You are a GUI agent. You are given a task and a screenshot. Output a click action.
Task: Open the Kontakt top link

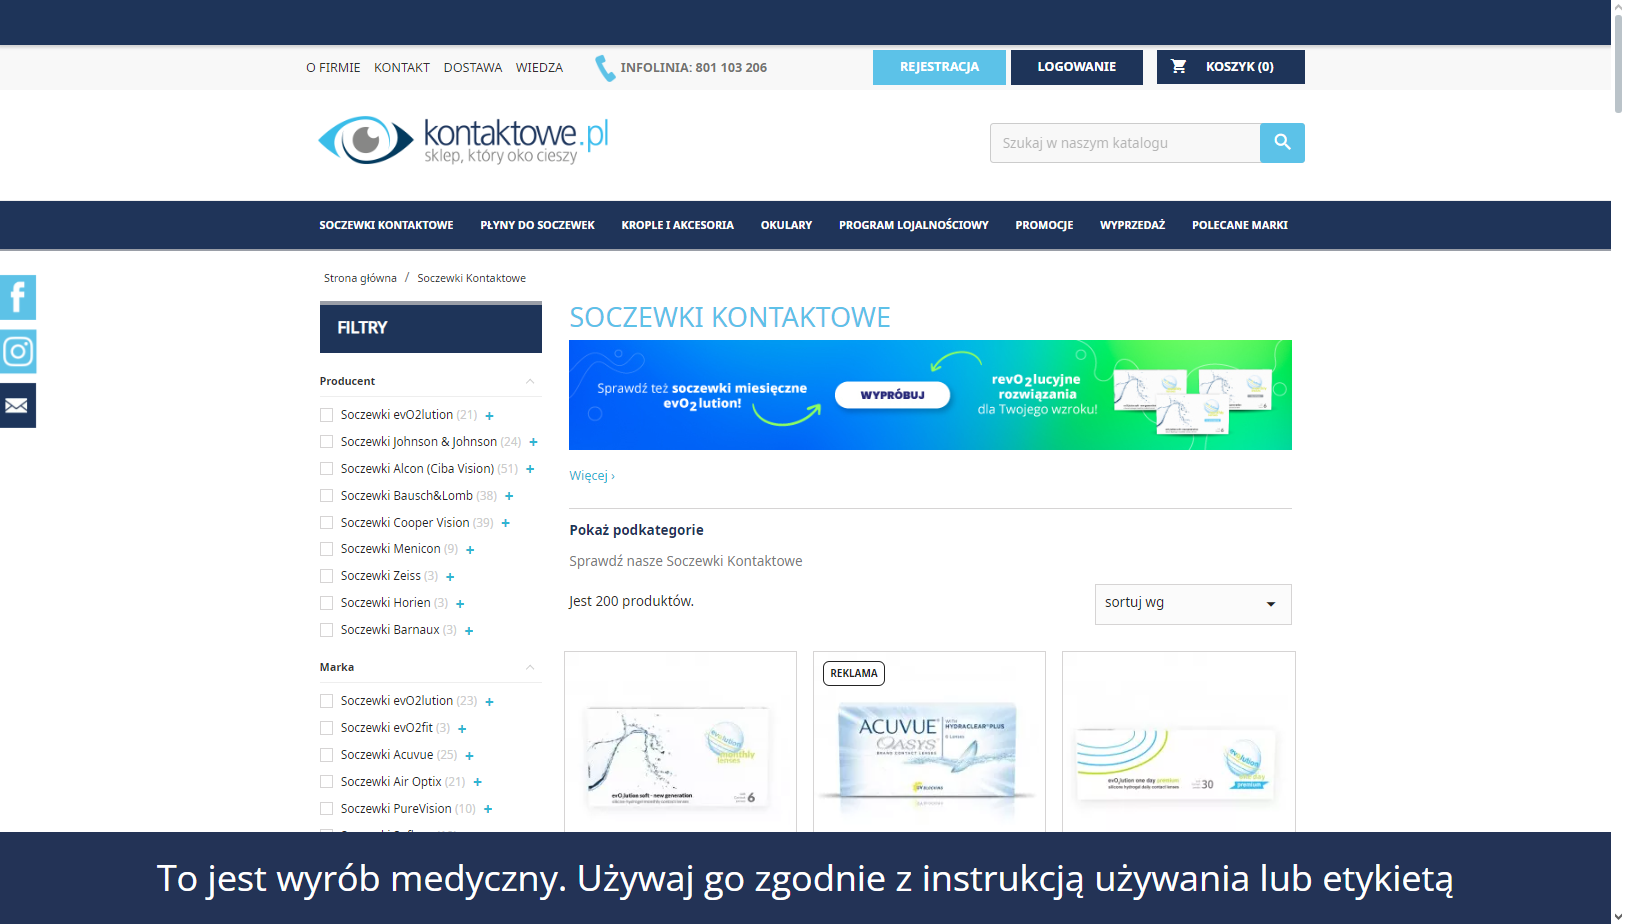[402, 67]
